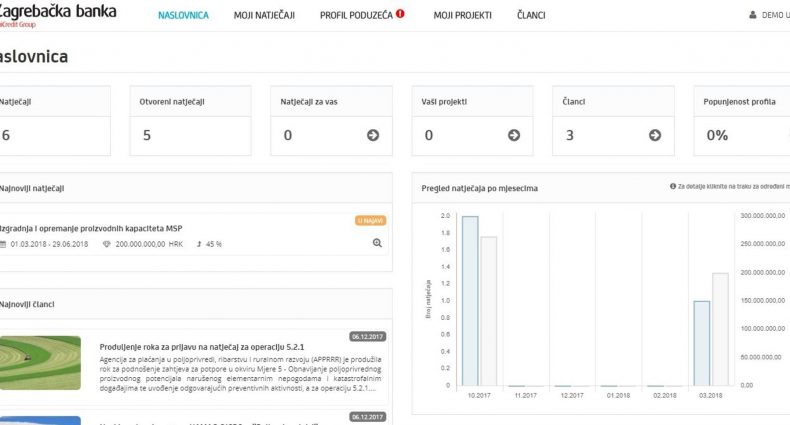Click the Vaši projekti card title
This screenshot has width=790, height=425.
click(444, 102)
